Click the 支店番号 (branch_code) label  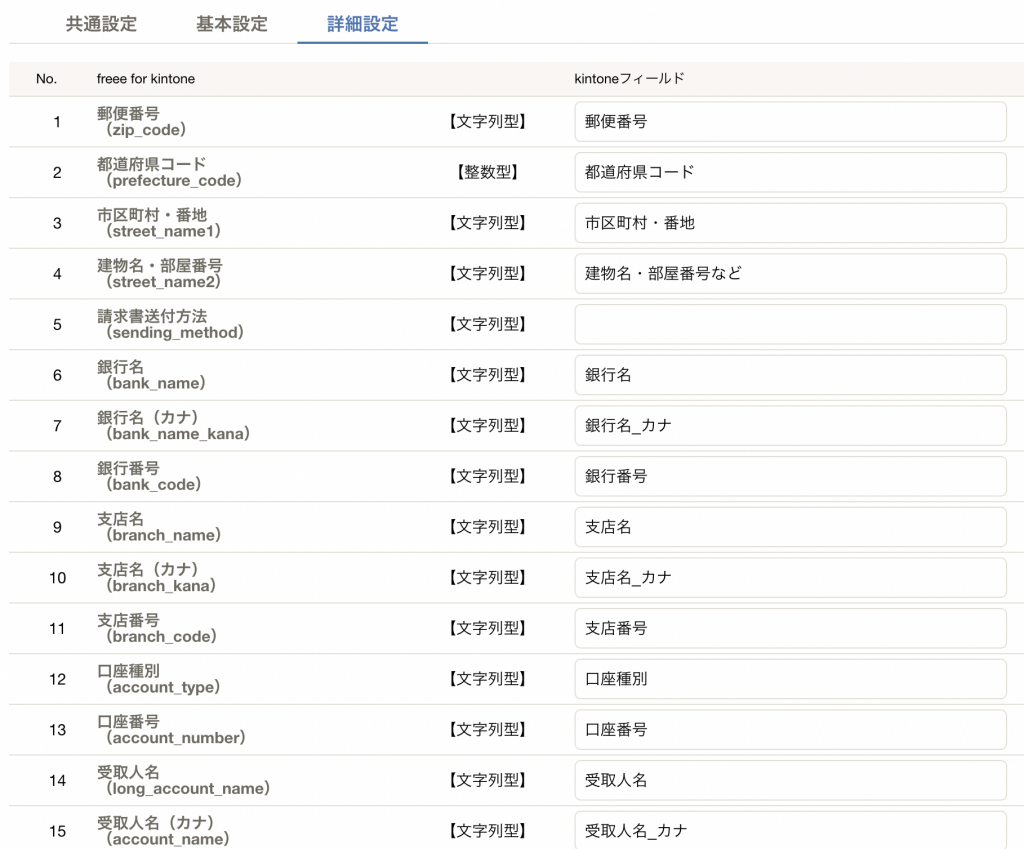(x=157, y=628)
